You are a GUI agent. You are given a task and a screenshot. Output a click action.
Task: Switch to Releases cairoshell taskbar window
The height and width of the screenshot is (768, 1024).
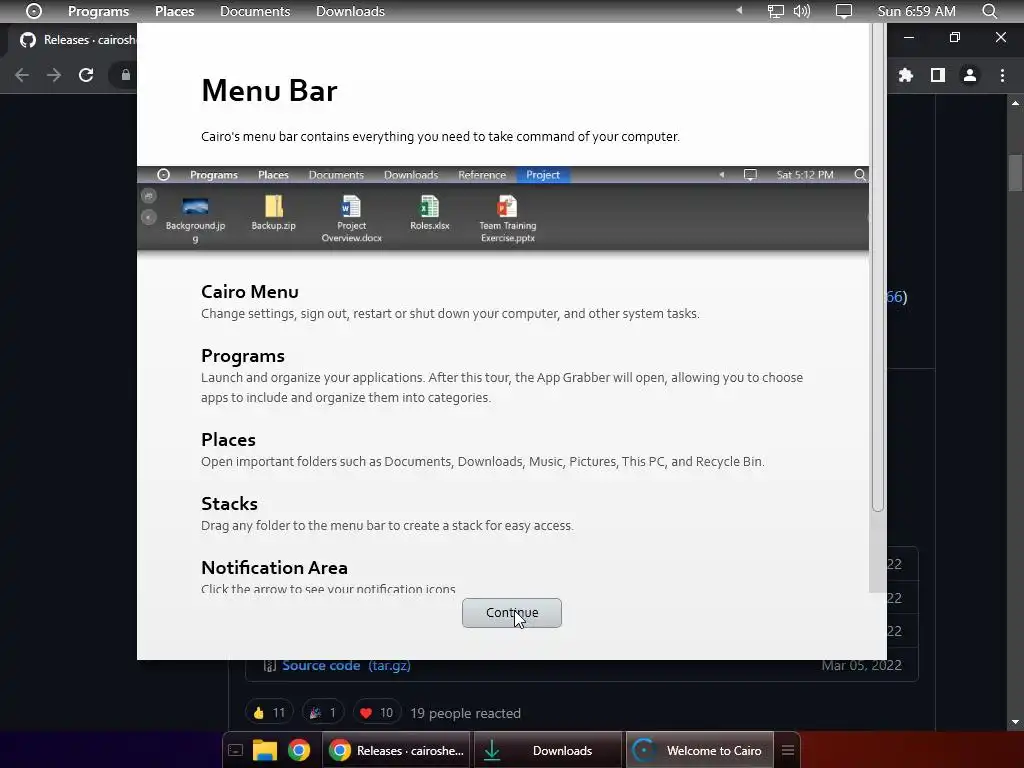[397, 750]
